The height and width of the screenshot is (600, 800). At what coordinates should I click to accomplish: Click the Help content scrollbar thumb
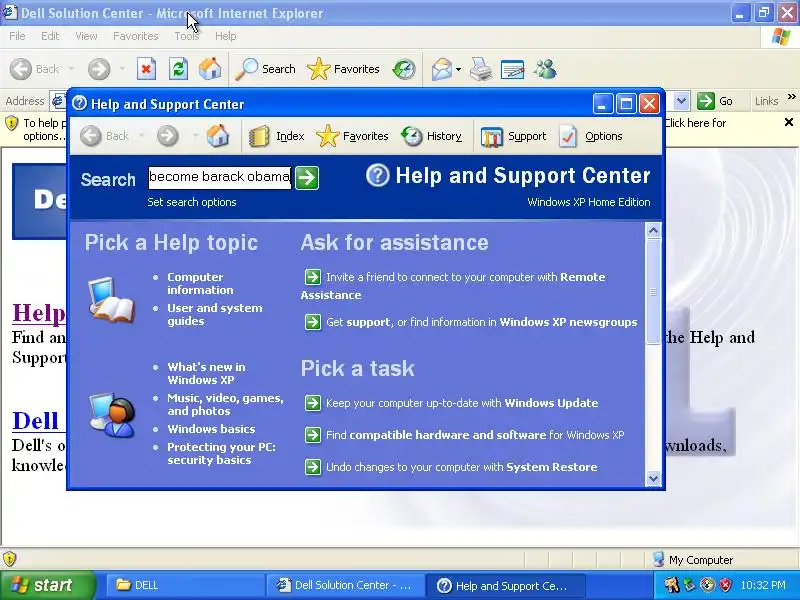(654, 292)
